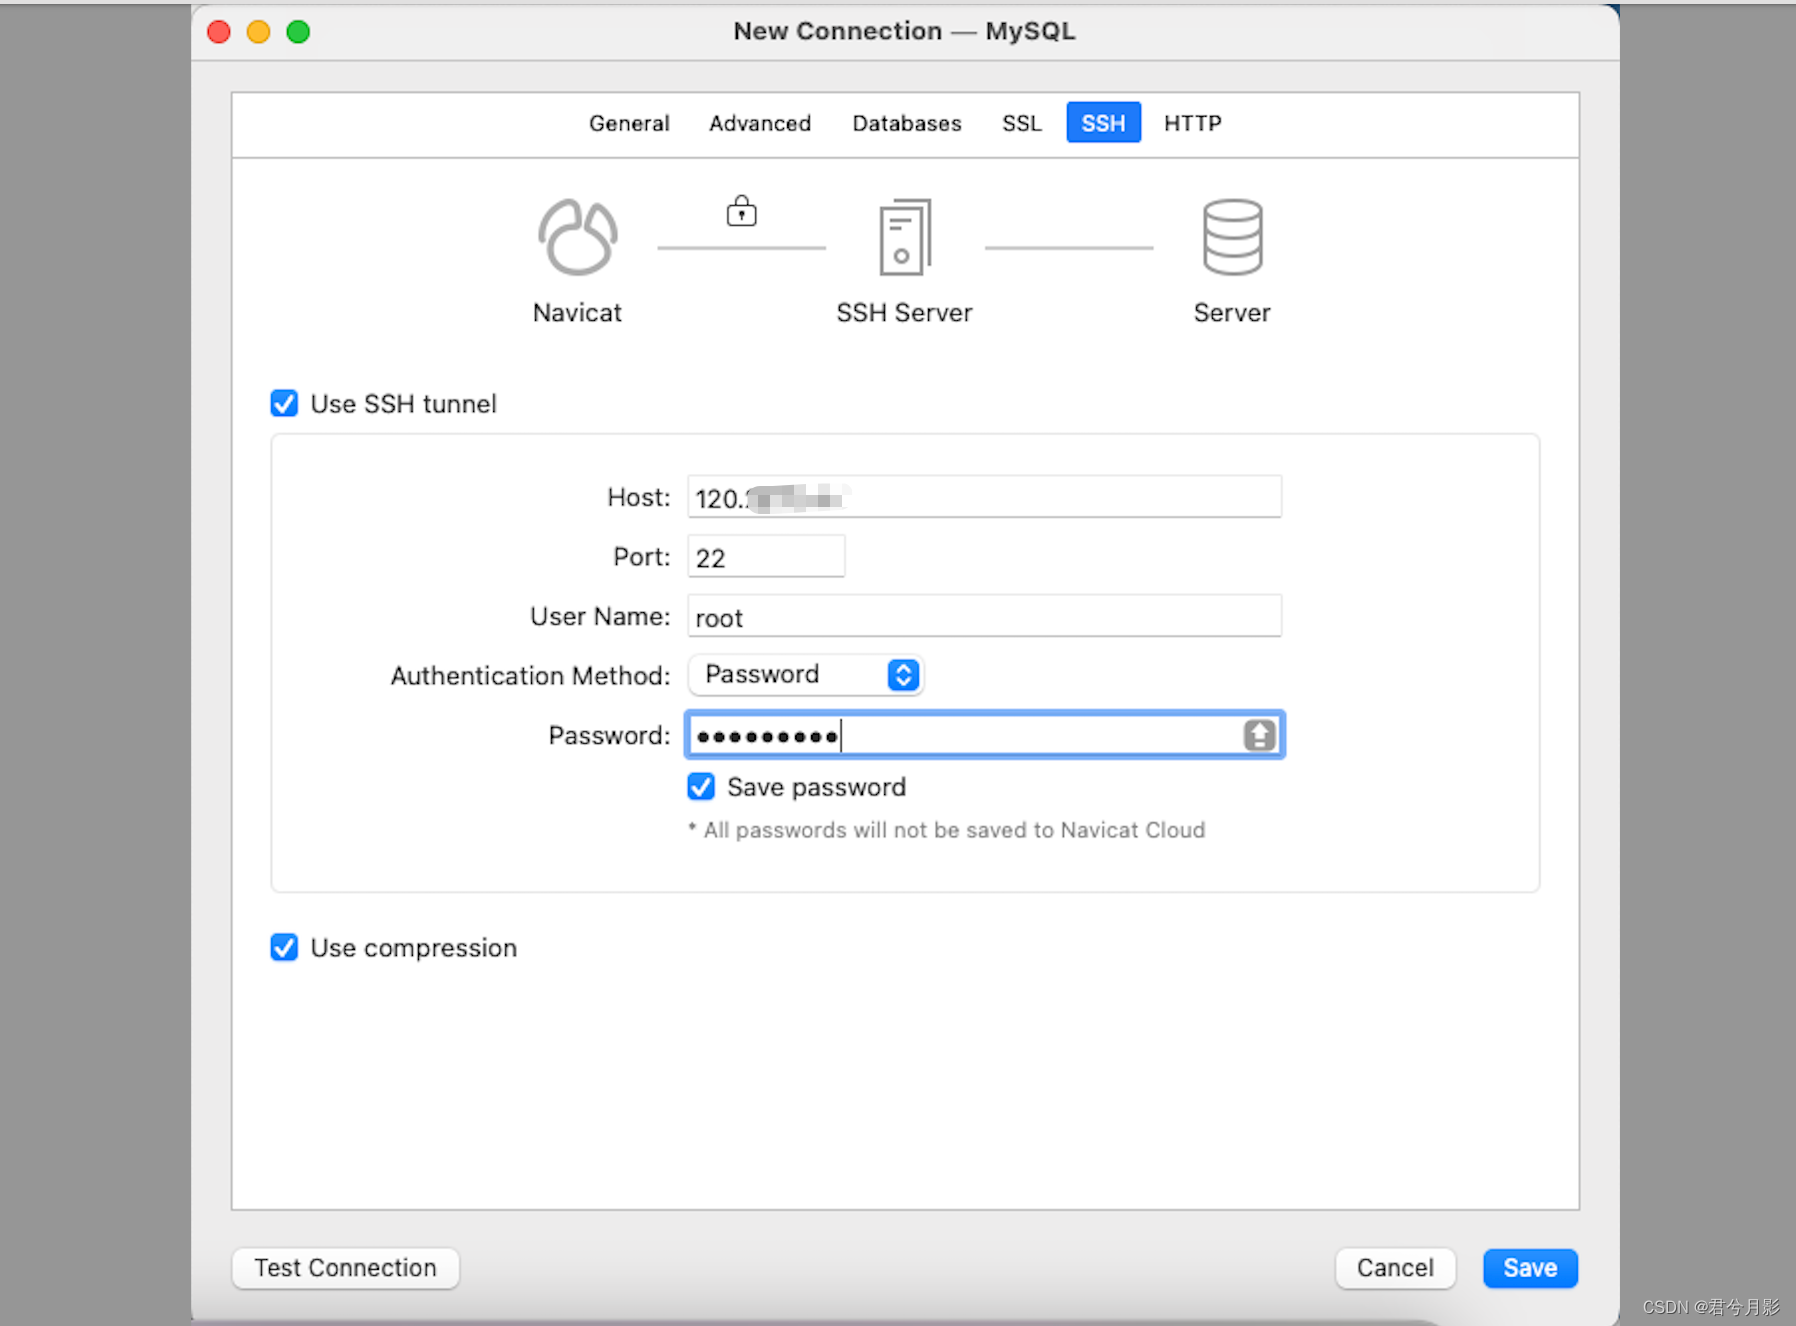Switch to the HTTP tab

[1192, 123]
